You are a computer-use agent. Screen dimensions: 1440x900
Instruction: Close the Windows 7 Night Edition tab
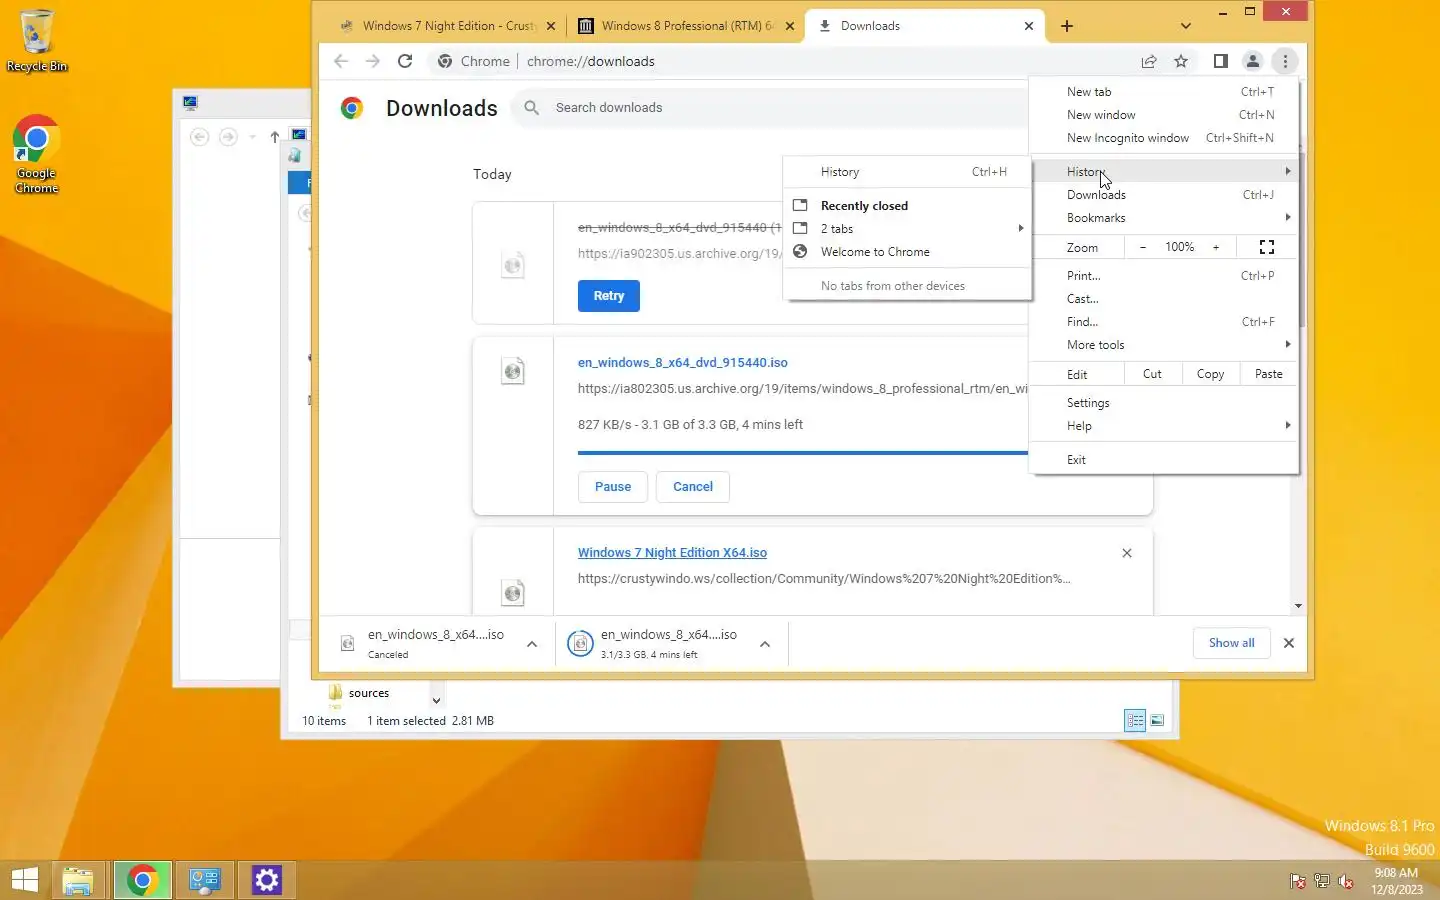(550, 26)
